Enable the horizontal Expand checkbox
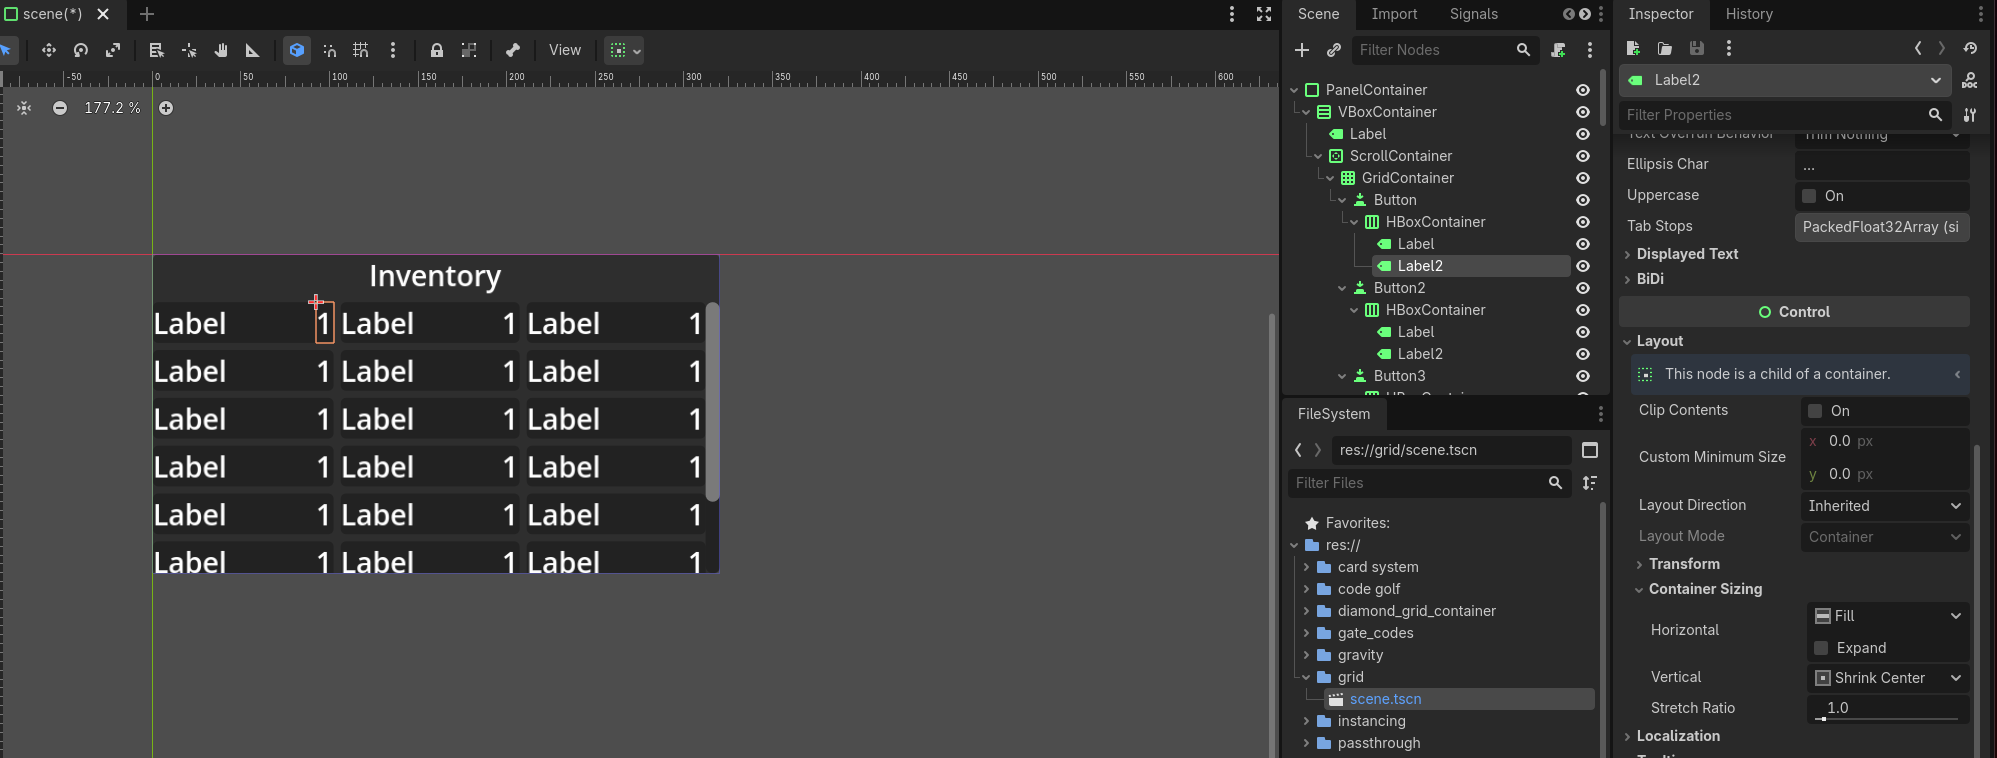 coord(1821,648)
